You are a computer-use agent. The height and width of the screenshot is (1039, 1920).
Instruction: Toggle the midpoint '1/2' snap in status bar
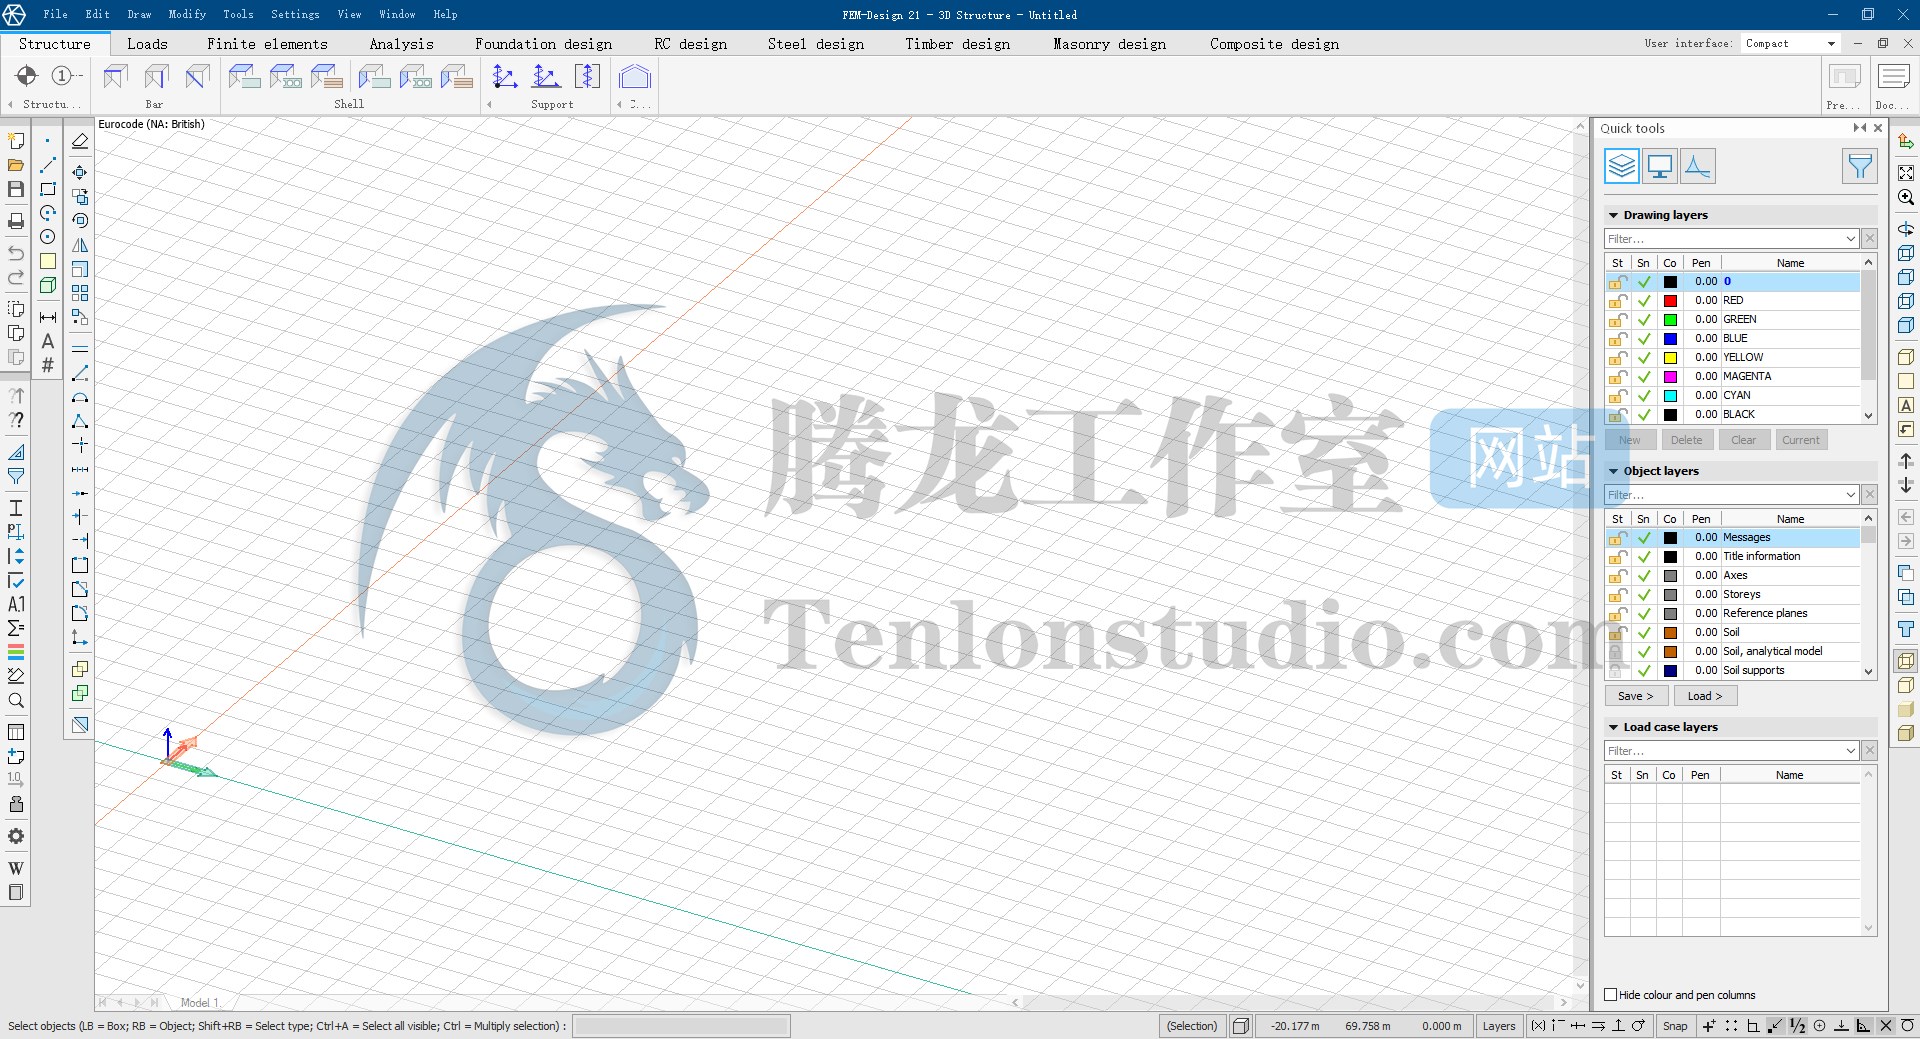[x=1797, y=1026]
